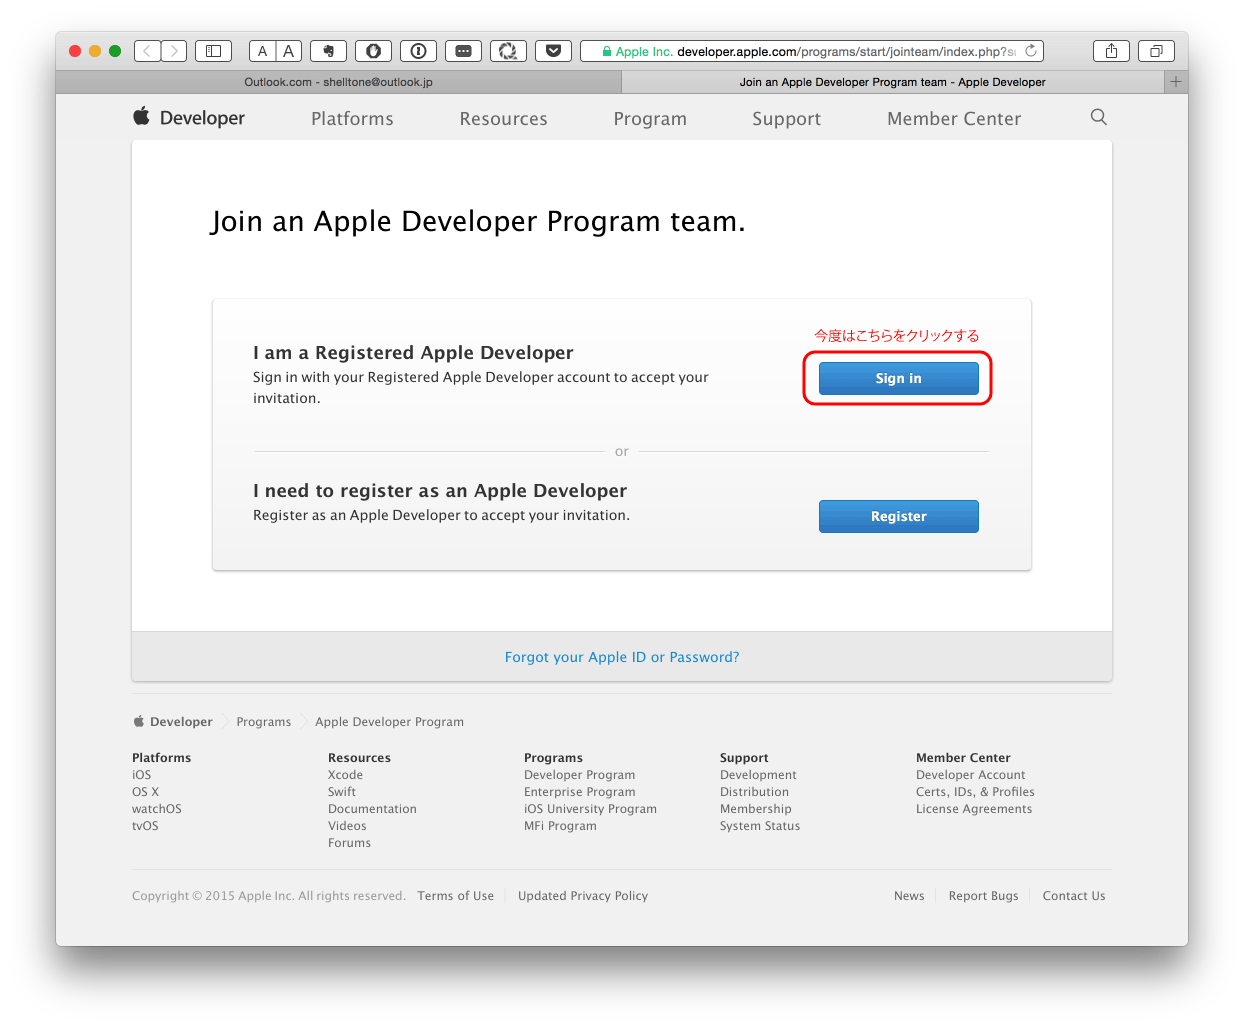Open the Membership support link
This screenshot has width=1244, height=1026.
click(x=755, y=809)
